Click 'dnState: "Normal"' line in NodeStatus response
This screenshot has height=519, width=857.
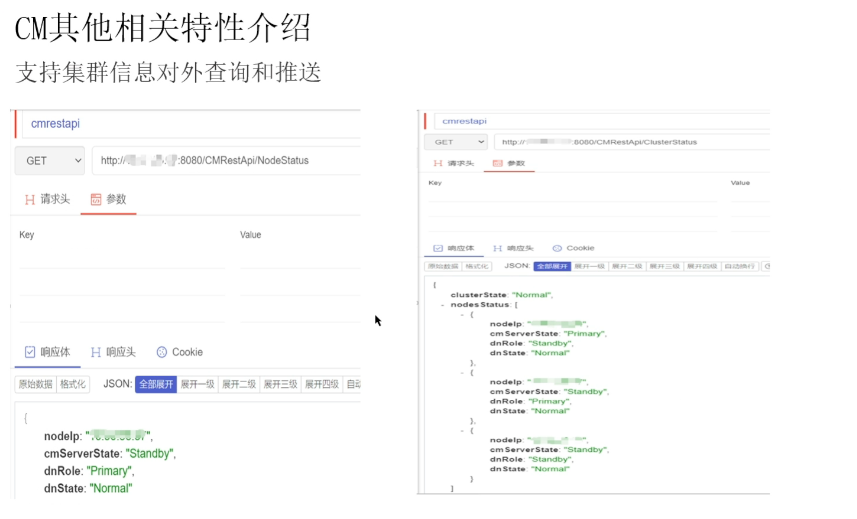tap(88, 488)
